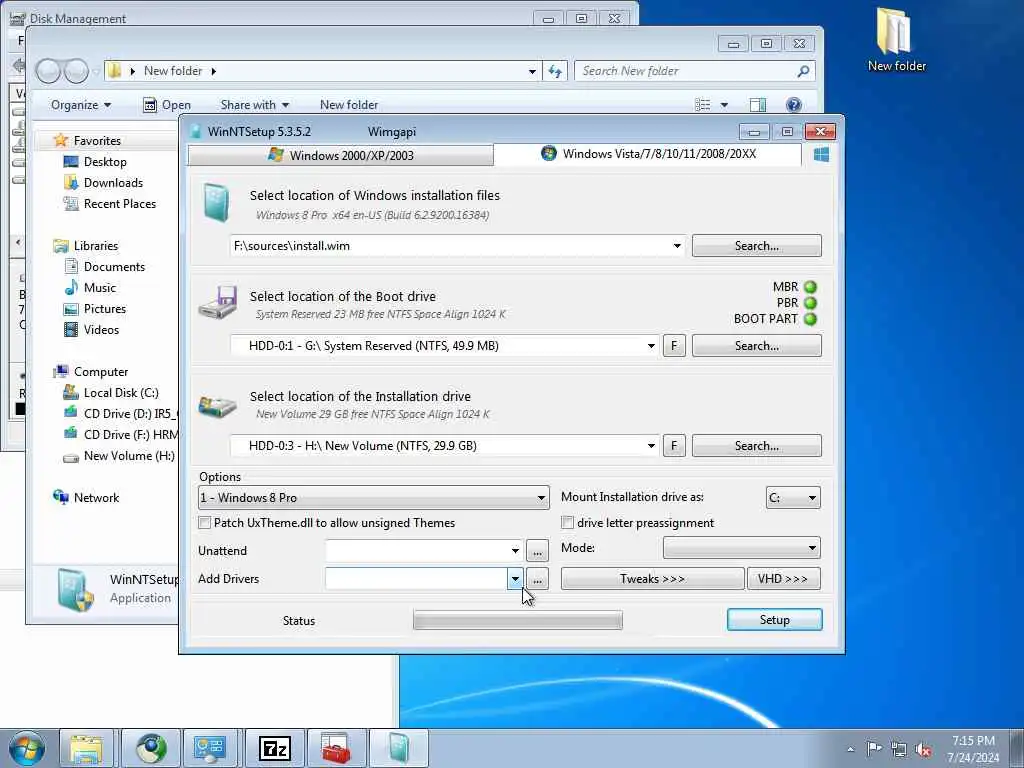Click the Start orb on the taskbar
Screen dimensions: 1024x768
click(27, 748)
